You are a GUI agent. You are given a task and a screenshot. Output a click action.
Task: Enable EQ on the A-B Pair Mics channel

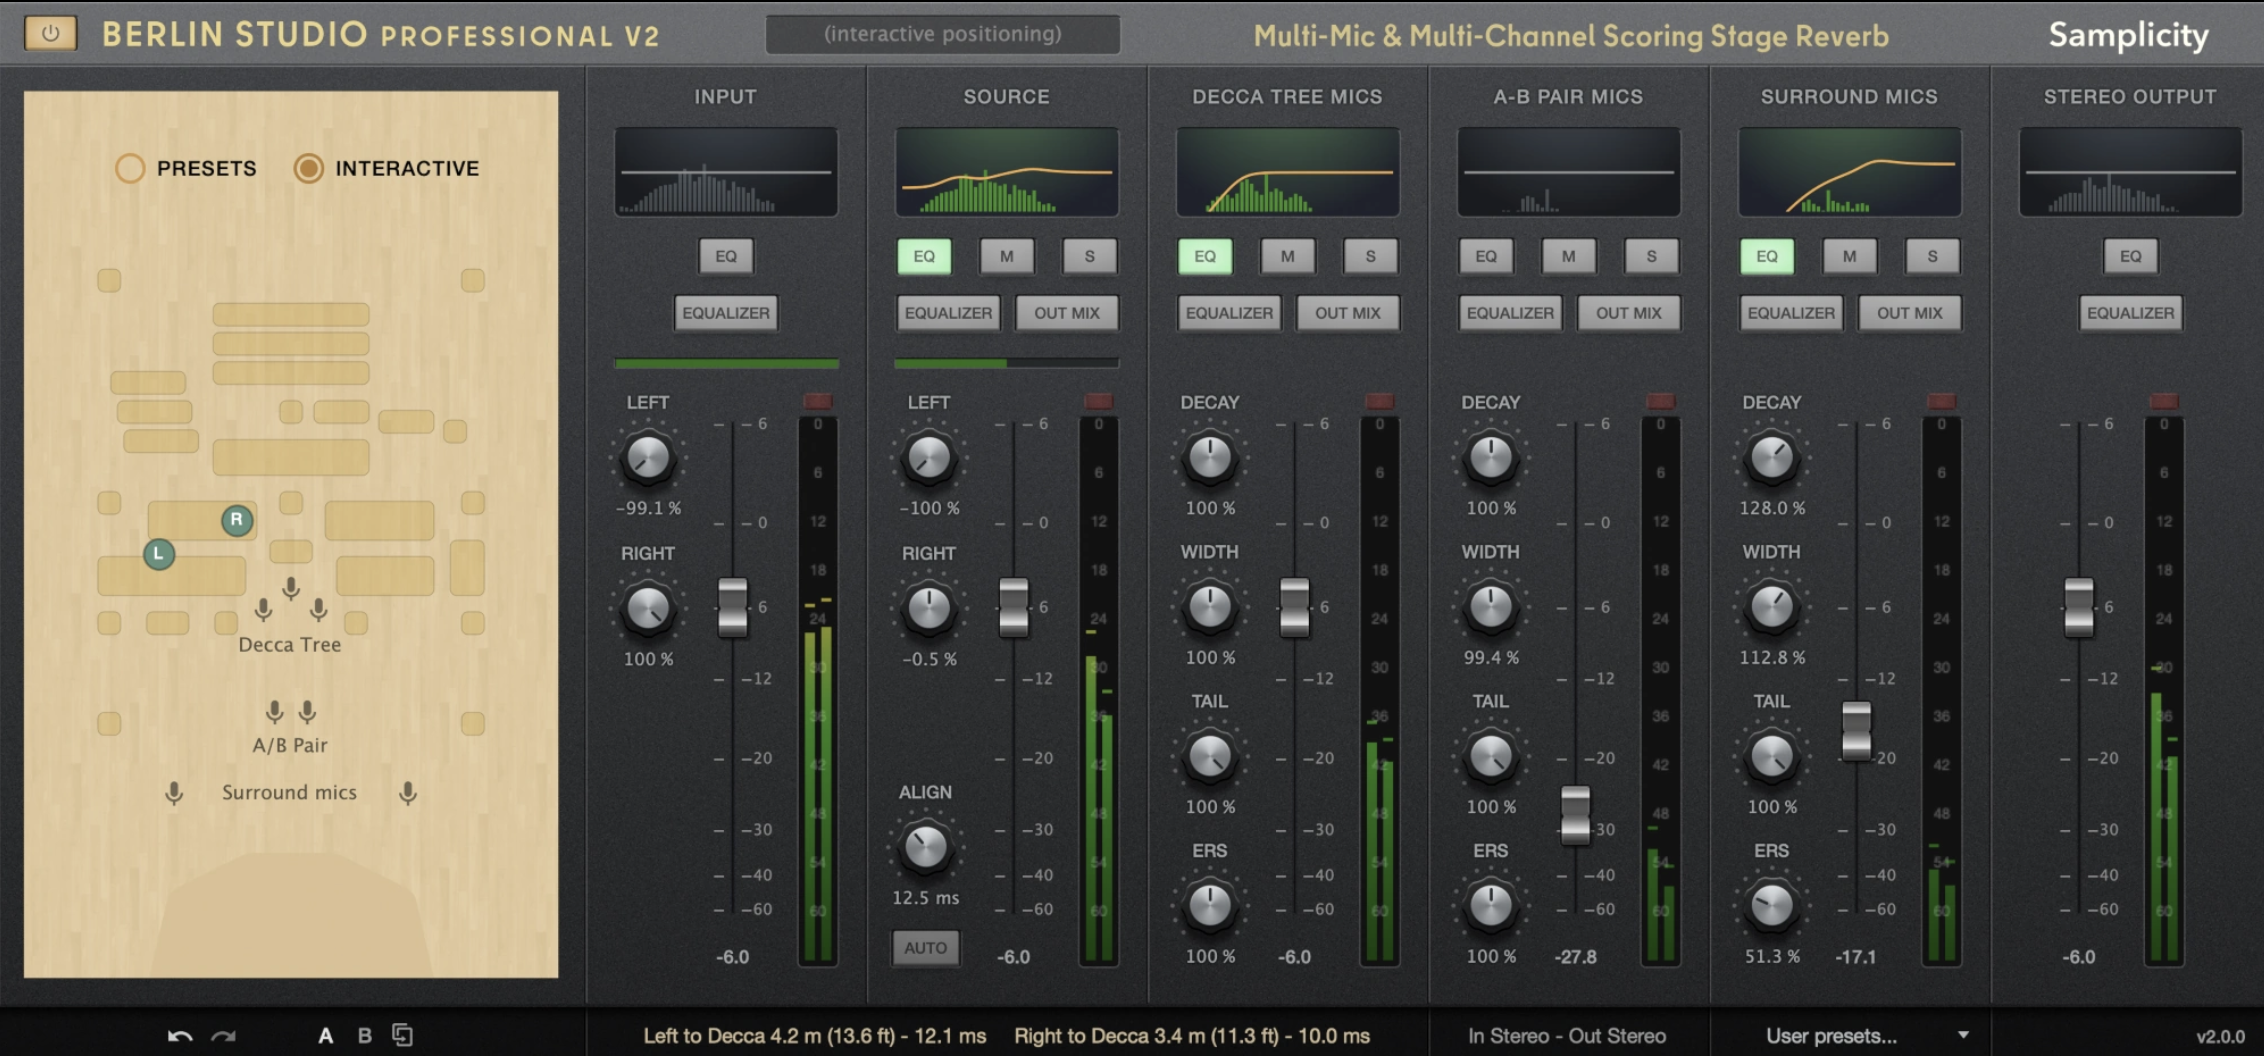1487,257
